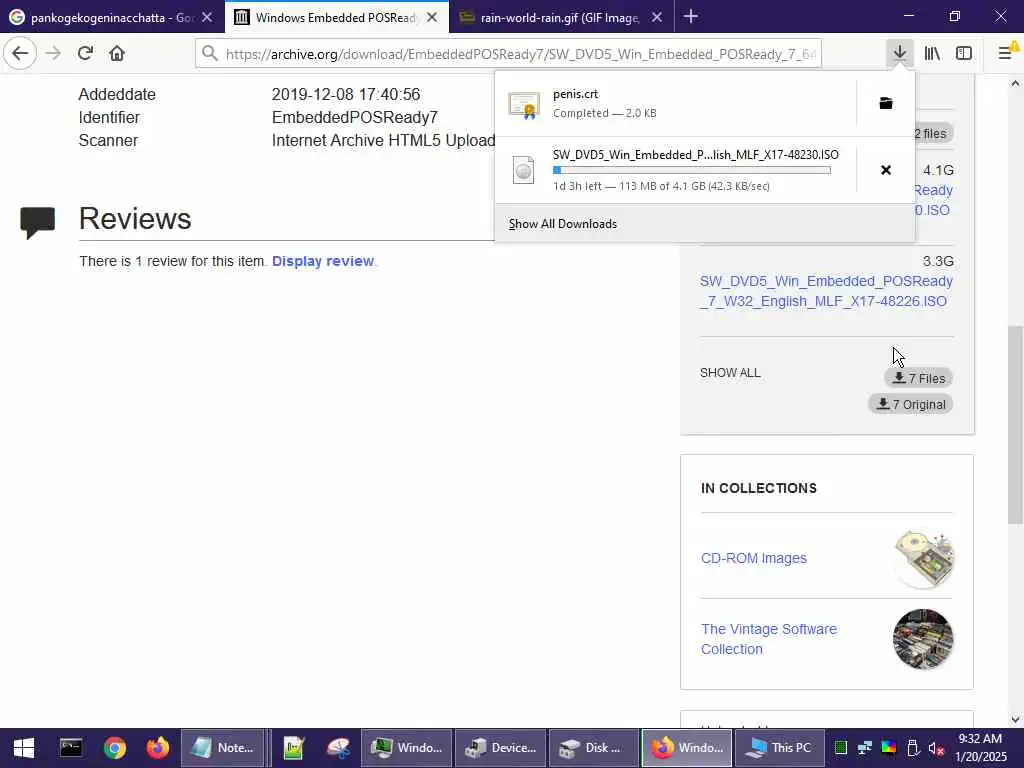Click the green system tray icon
The width and height of the screenshot is (1024, 768).
pyautogui.click(x=841, y=748)
